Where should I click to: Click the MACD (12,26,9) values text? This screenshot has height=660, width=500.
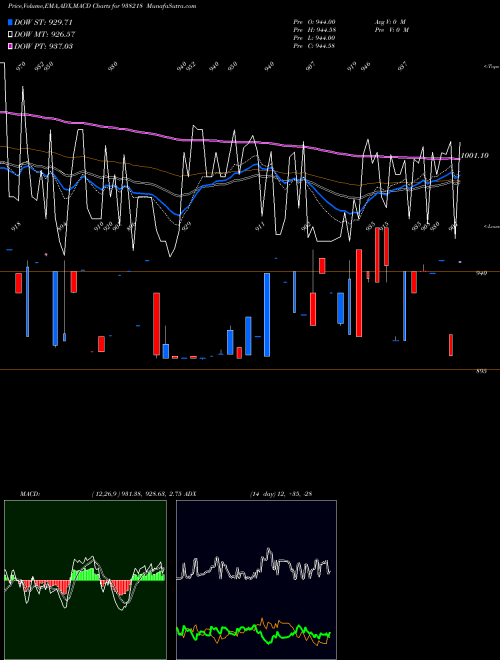(136, 494)
